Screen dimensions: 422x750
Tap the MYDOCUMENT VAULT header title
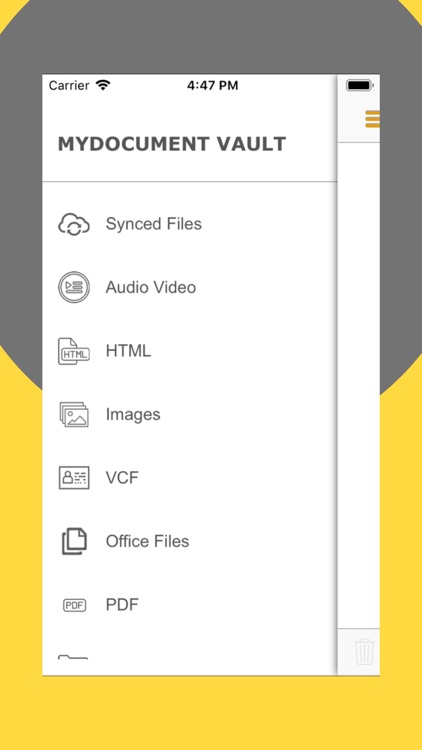(x=172, y=144)
